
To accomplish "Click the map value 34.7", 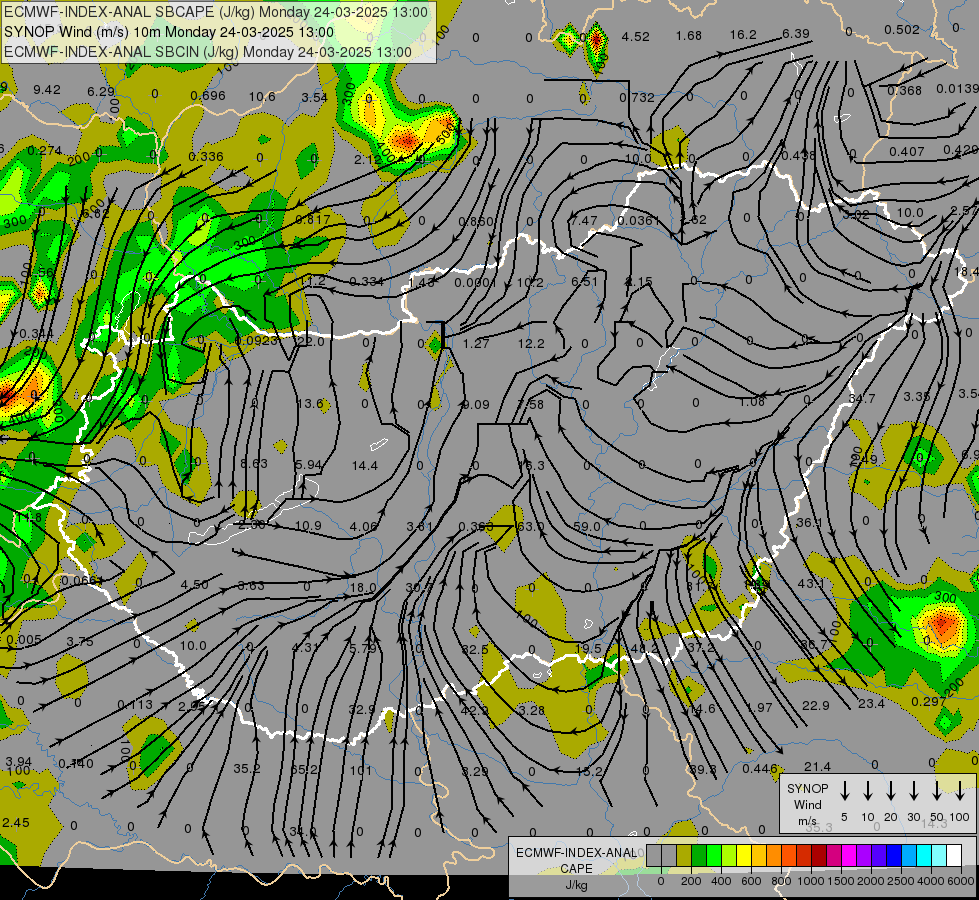I will click(x=862, y=398).
